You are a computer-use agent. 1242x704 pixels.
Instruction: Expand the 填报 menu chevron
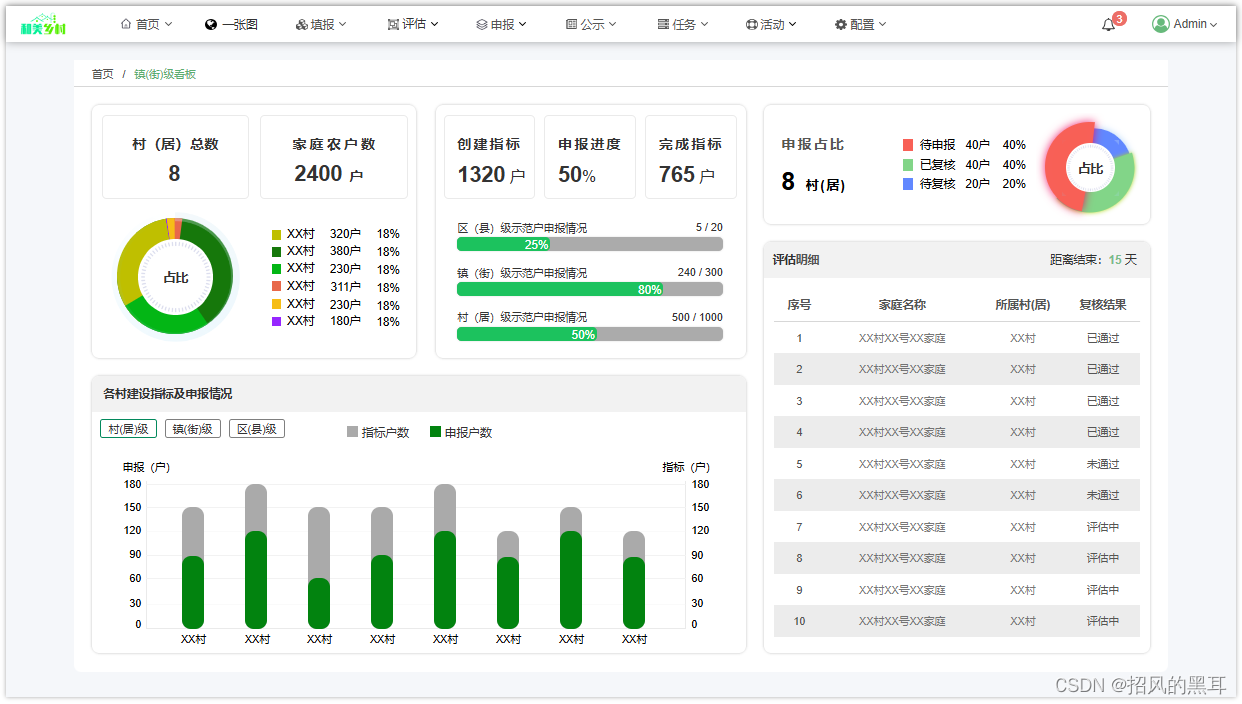(x=343, y=24)
